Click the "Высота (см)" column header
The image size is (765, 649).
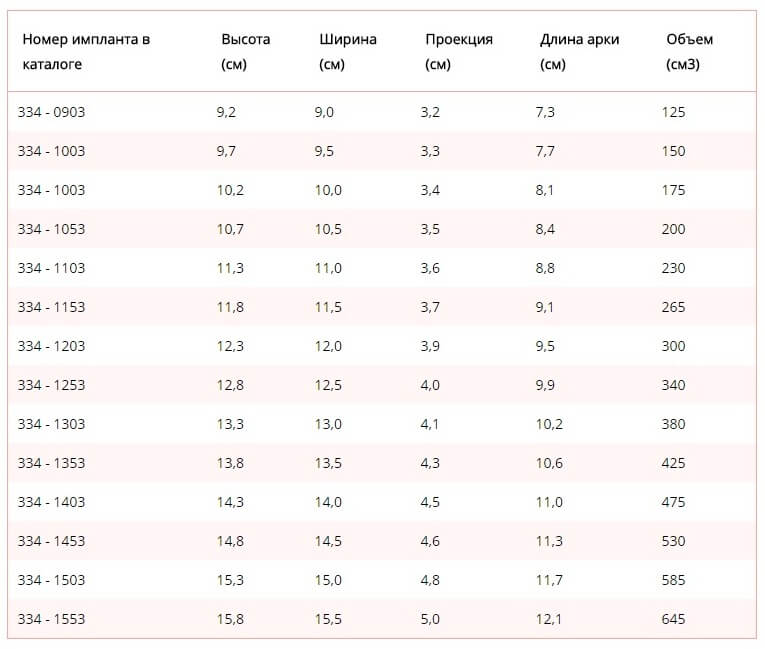246,52
